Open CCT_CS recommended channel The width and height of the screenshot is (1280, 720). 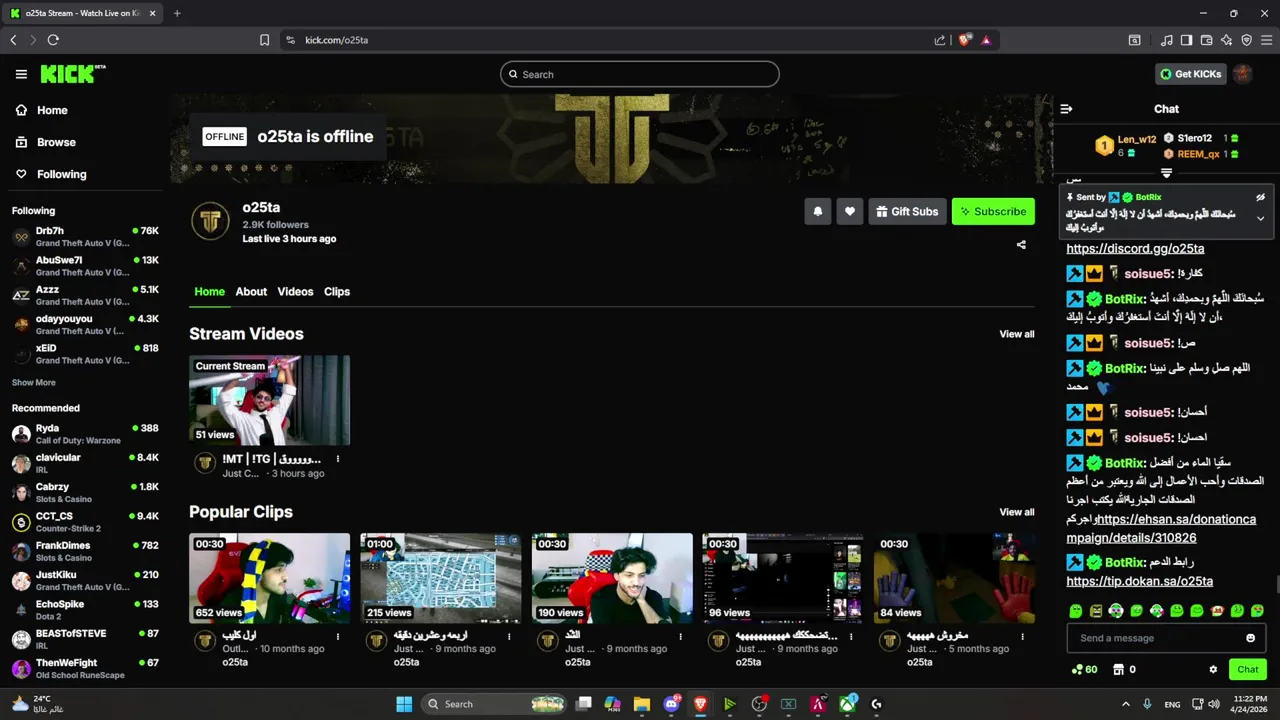85,522
